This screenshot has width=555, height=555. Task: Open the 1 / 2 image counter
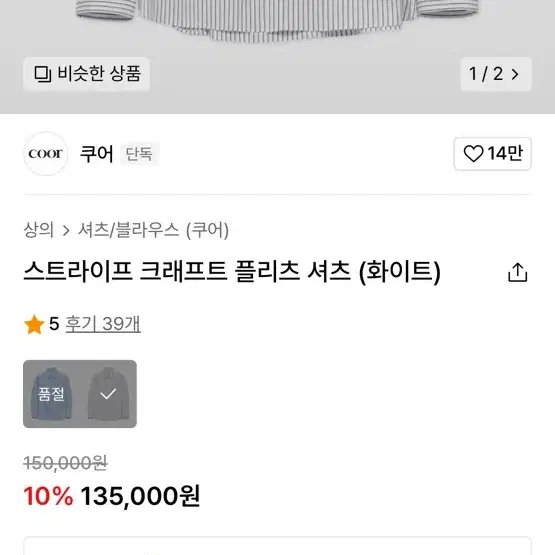[x=496, y=74]
